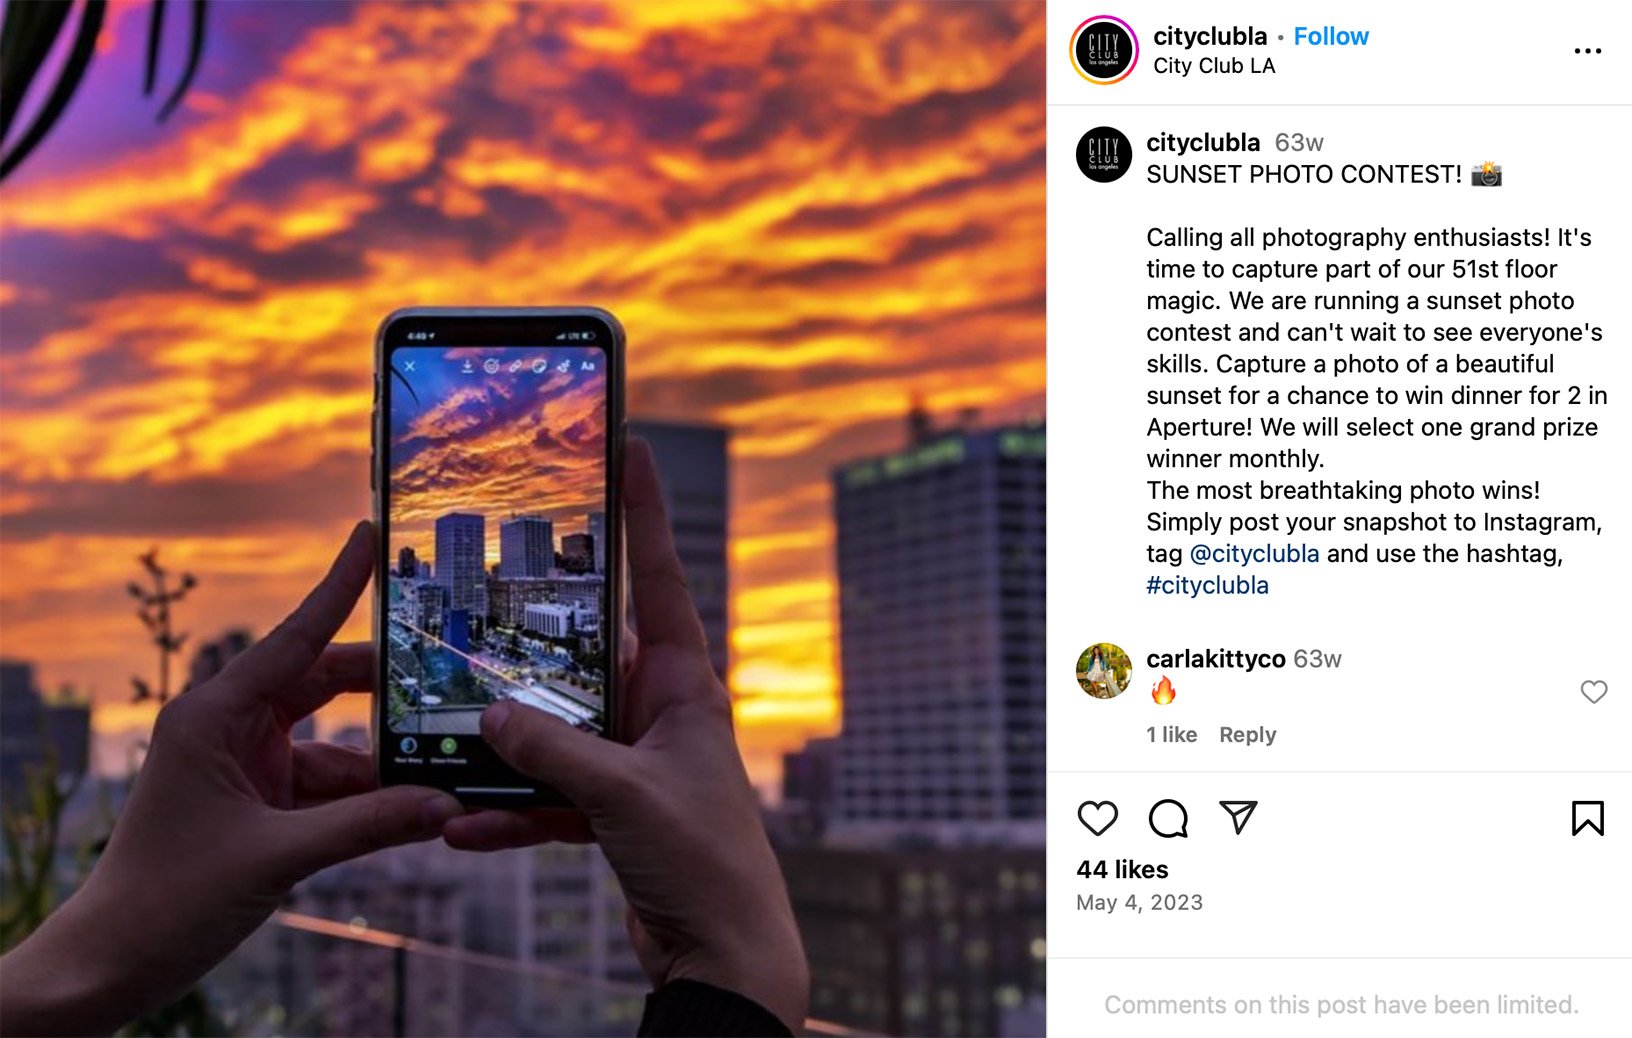The image size is (1632, 1038).
Task: Like carlakittyco's fire emoji comment
Action: click(1593, 692)
